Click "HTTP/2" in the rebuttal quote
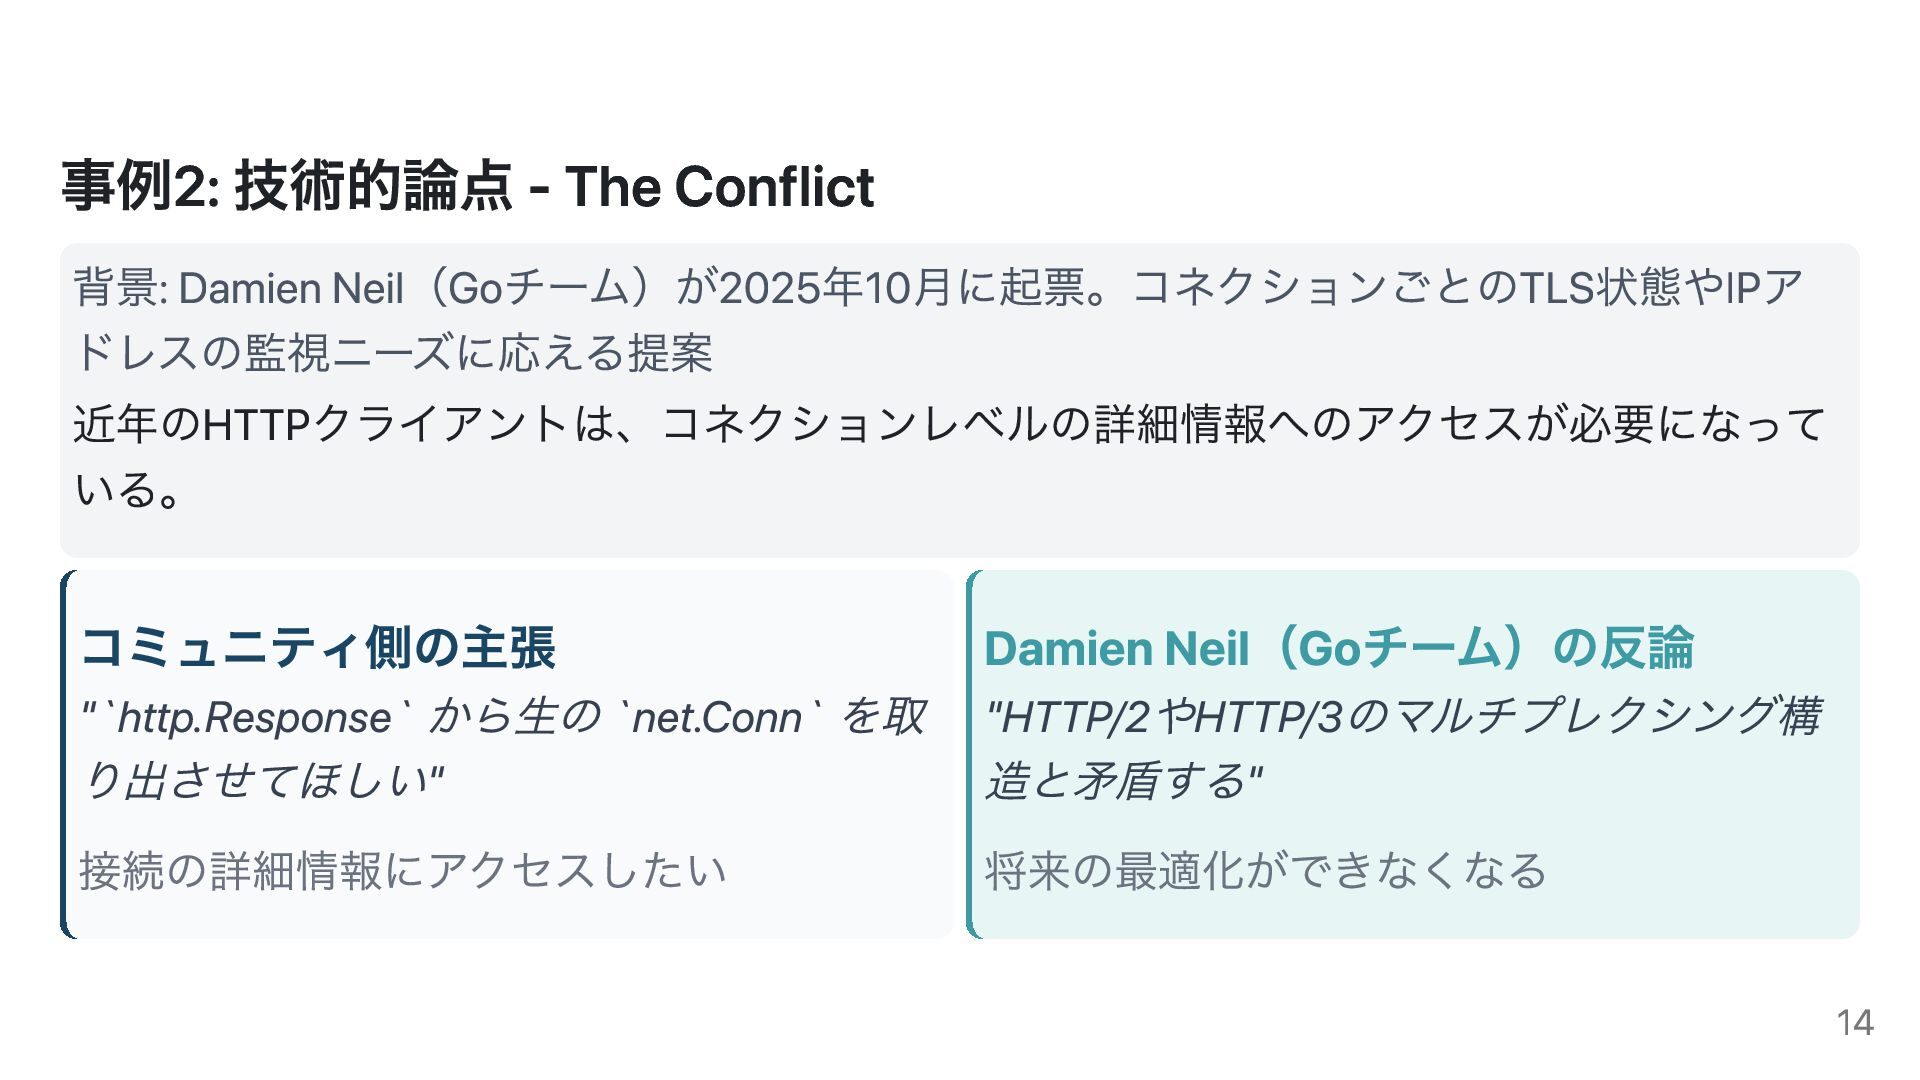Screen dimensions: 1920x1080 point(1074,718)
